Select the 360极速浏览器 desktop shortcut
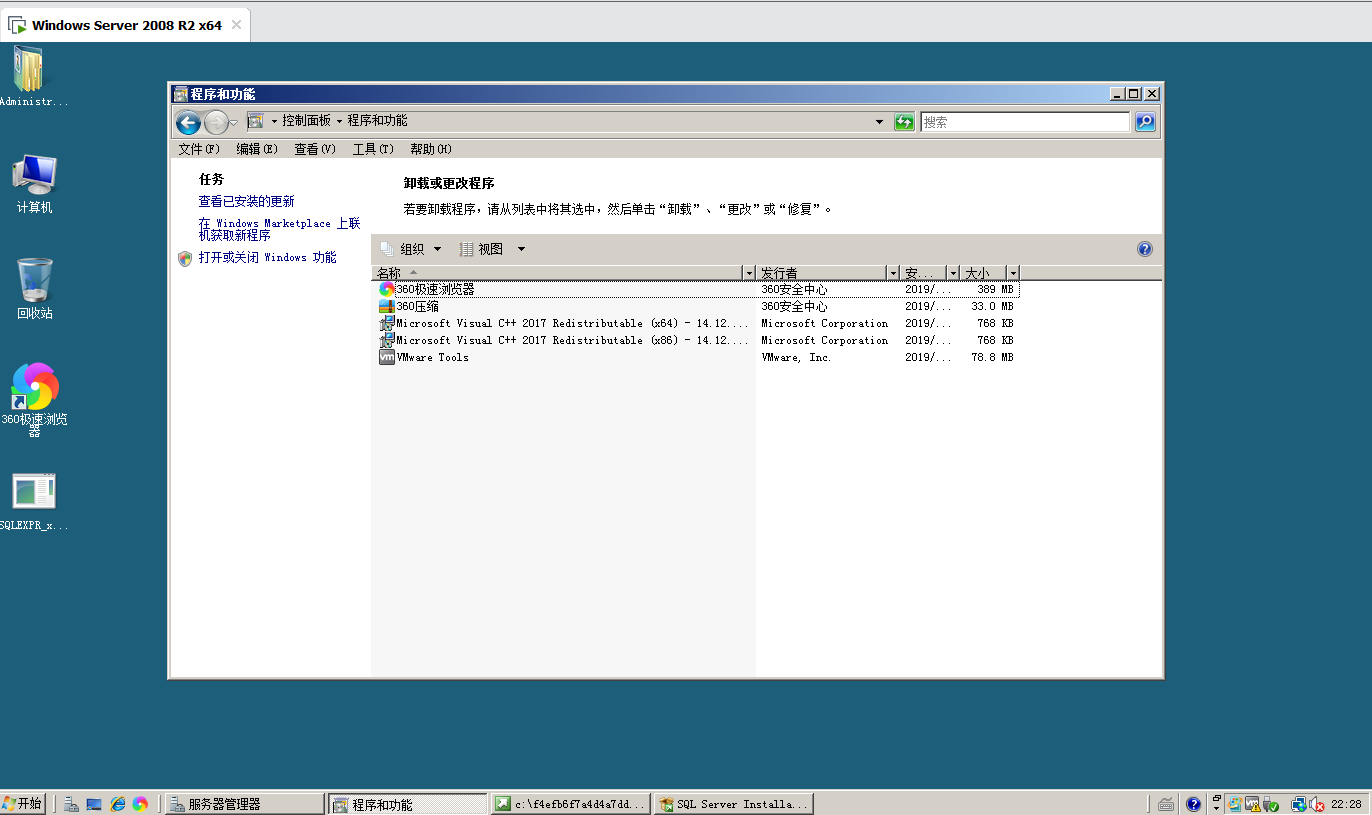Viewport: 1372px width, 815px height. tap(34, 400)
